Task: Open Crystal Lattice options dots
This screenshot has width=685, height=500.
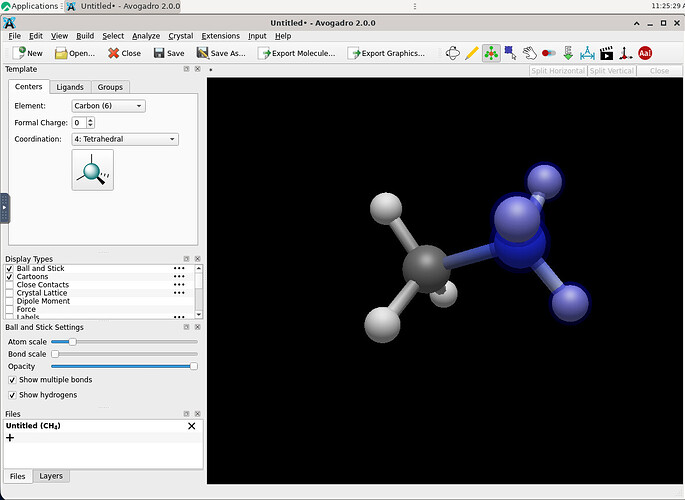Action: [x=179, y=293]
